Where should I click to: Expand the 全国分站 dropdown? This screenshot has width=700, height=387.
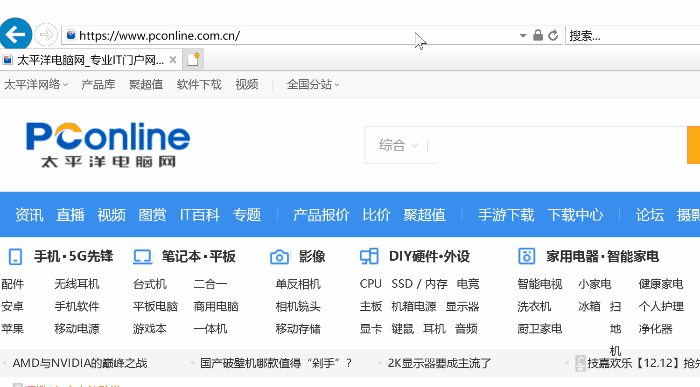(312, 84)
